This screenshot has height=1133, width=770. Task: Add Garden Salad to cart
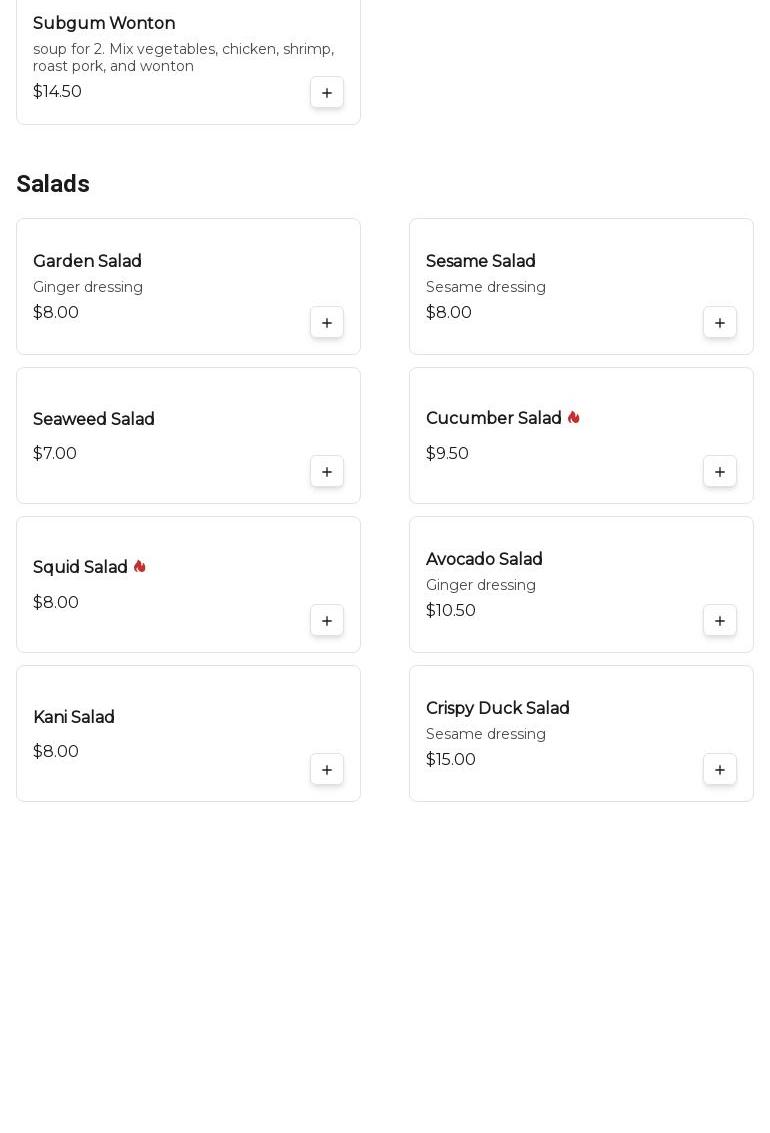(x=327, y=323)
